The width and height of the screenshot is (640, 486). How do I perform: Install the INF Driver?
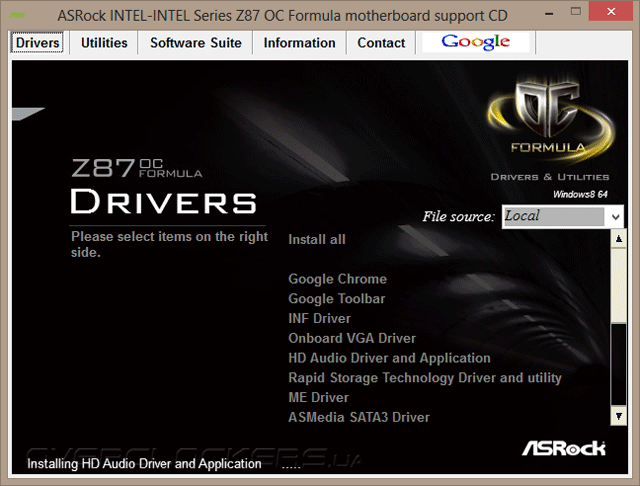coord(319,318)
